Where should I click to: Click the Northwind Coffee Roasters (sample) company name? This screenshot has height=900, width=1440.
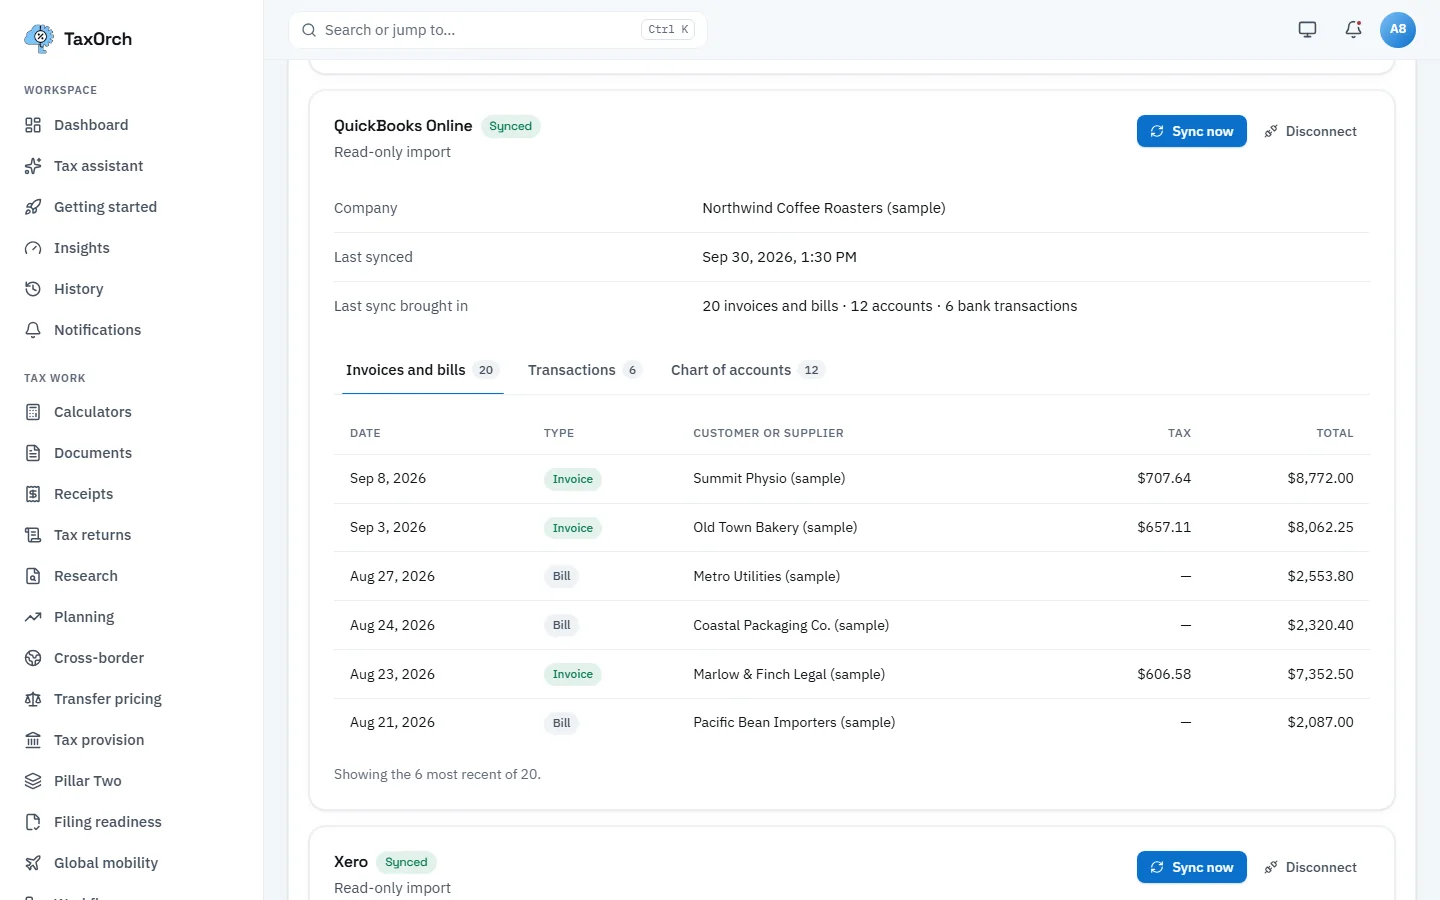click(824, 208)
